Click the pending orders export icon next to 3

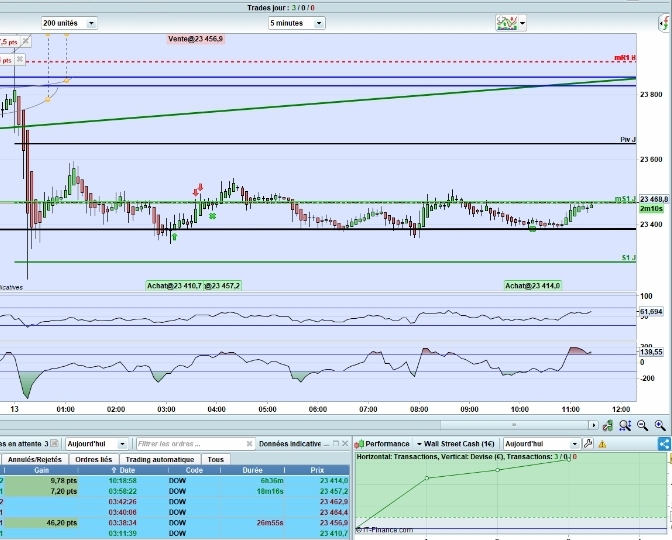click(x=54, y=443)
